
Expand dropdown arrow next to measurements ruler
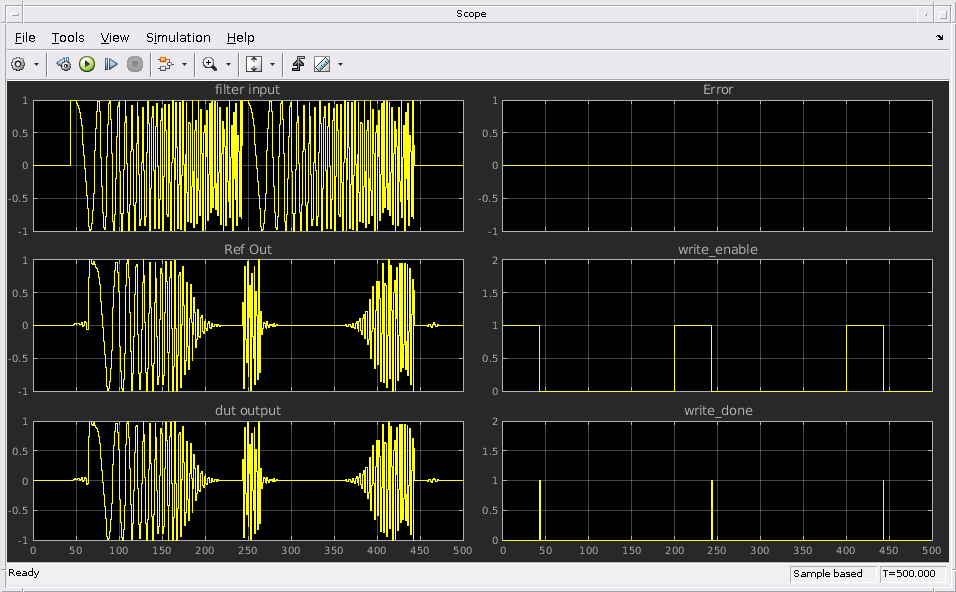click(340, 64)
